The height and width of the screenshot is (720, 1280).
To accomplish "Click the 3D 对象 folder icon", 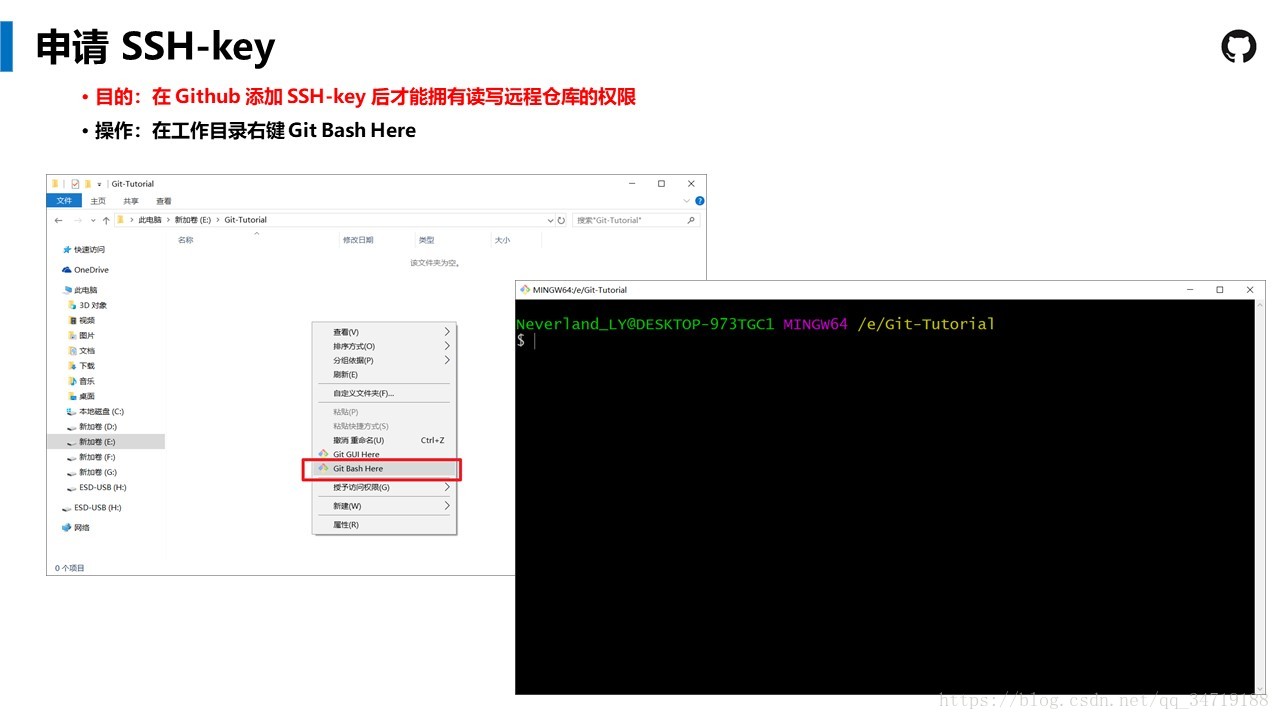I will coord(72,305).
